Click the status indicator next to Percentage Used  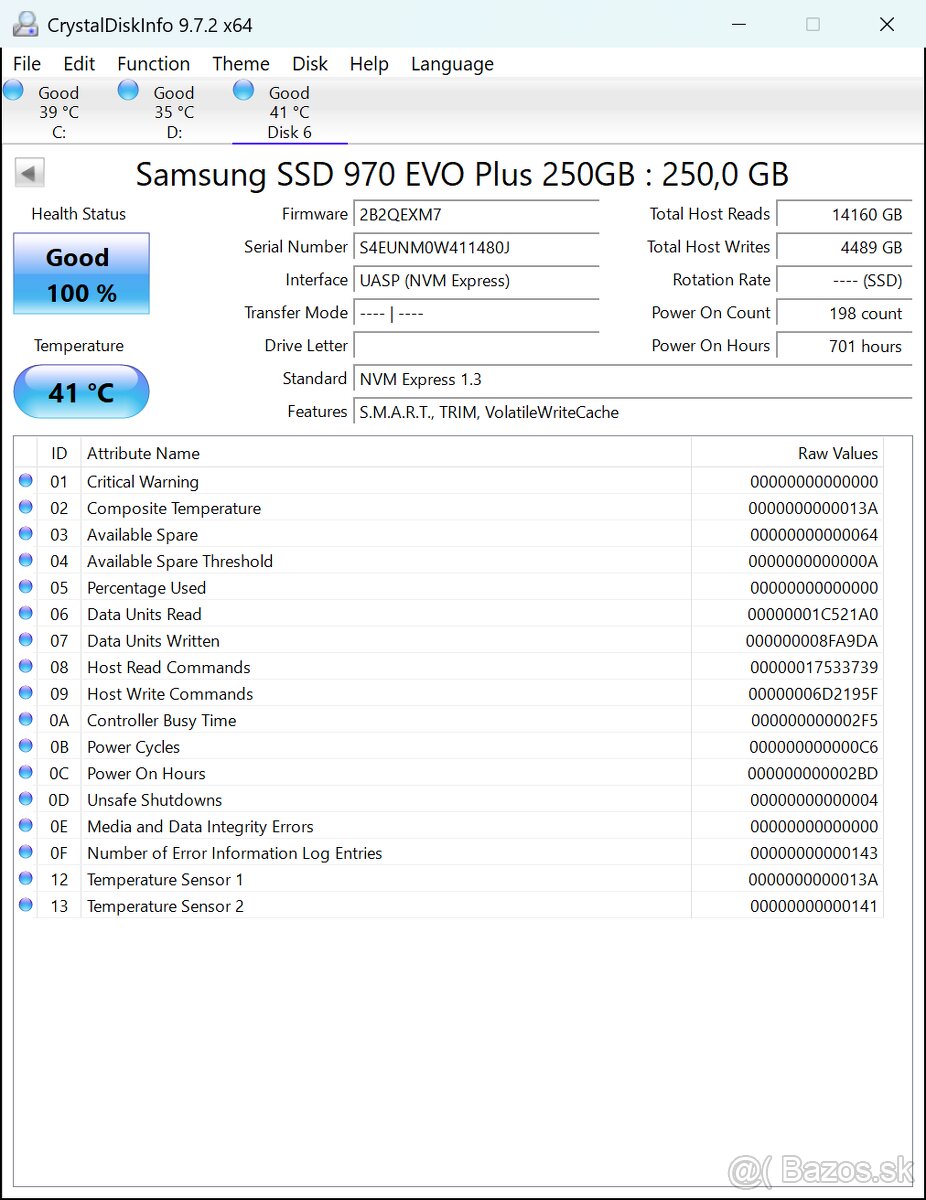[25, 587]
